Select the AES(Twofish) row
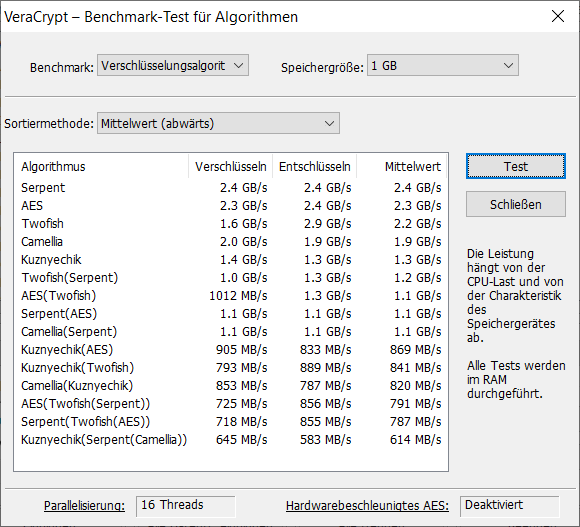 [231, 295]
